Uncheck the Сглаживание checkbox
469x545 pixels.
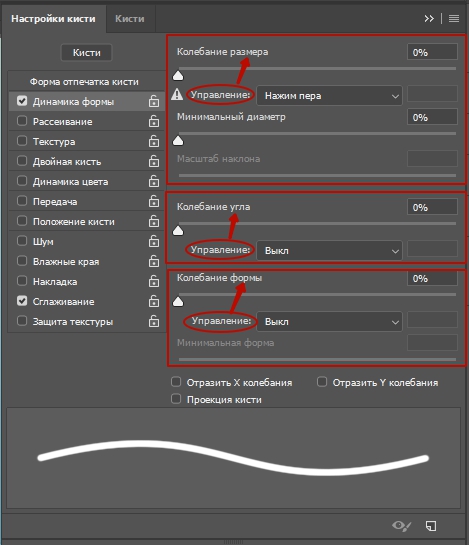coord(22,301)
